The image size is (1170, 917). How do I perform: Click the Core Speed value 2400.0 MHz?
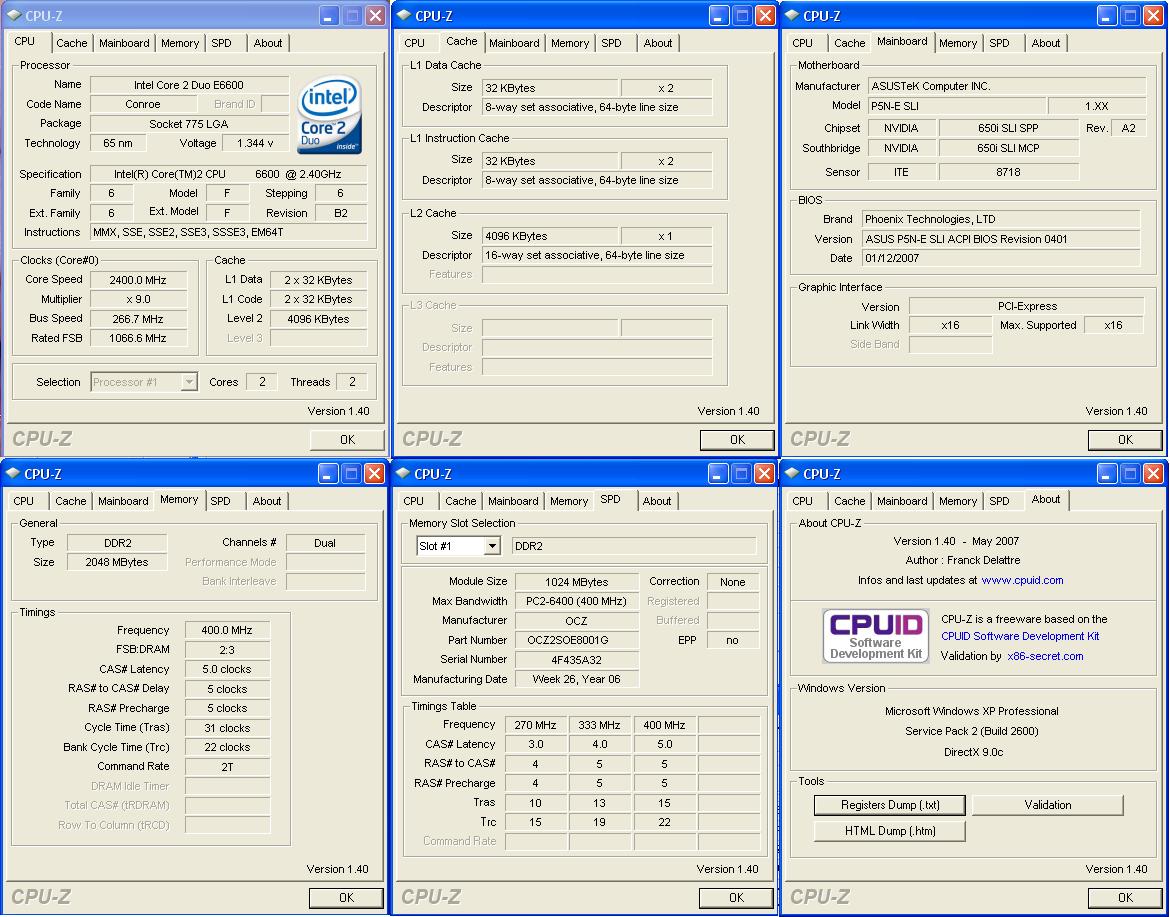coord(138,281)
